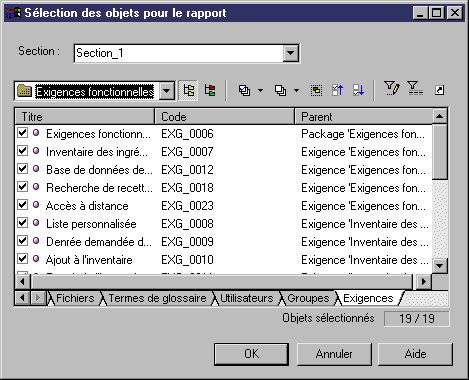Select the EXG_0009 code cell
The width and height of the screenshot is (469, 380).
point(187,242)
